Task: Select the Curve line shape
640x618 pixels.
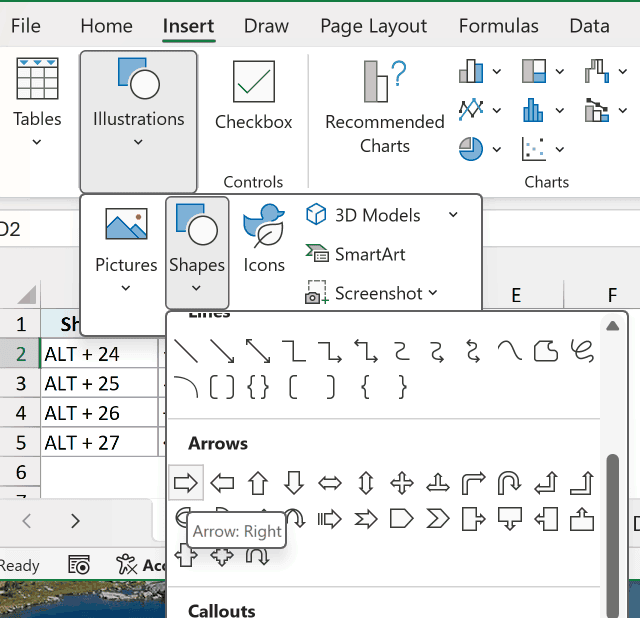Action: click(x=509, y=351)
